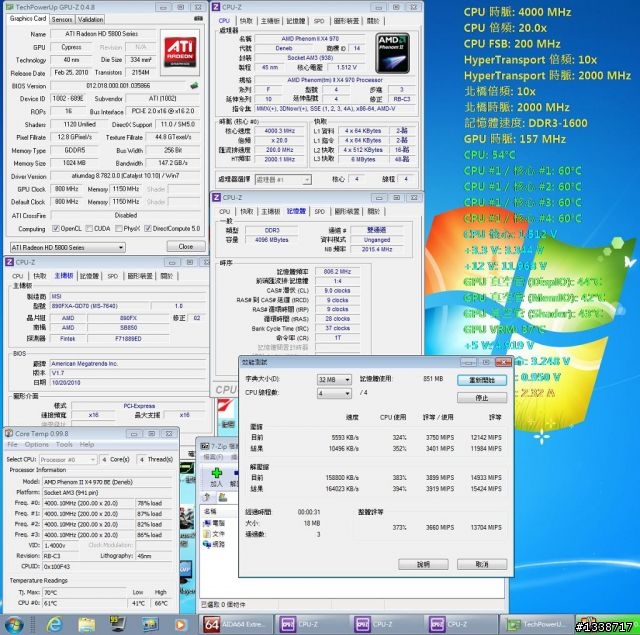
Task: Click the 78% load value for Freq. #0
Action: (150, 503)
